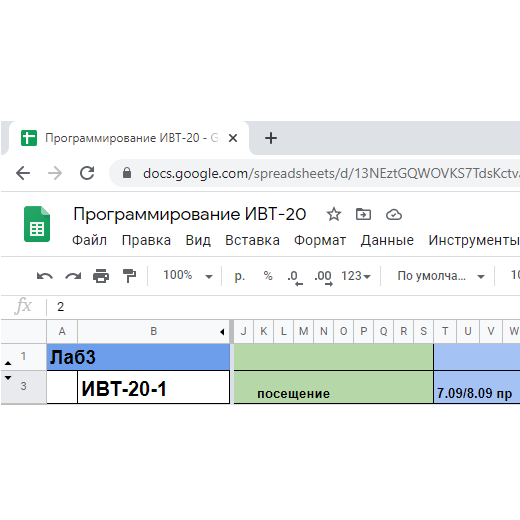The image size is (520, 520).
Task: Open the Google Sheets home icon
Action: pos(37,224)
